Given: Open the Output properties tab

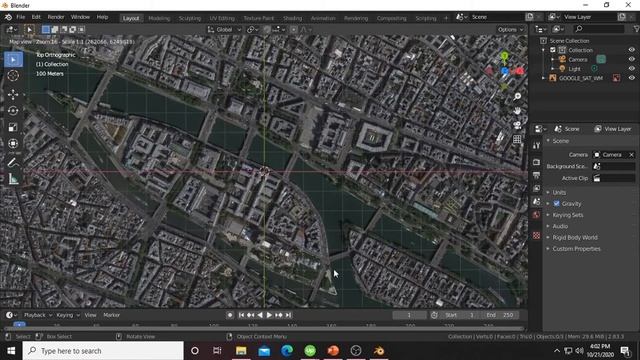Looking at the screenshot, I should (536, 175).
